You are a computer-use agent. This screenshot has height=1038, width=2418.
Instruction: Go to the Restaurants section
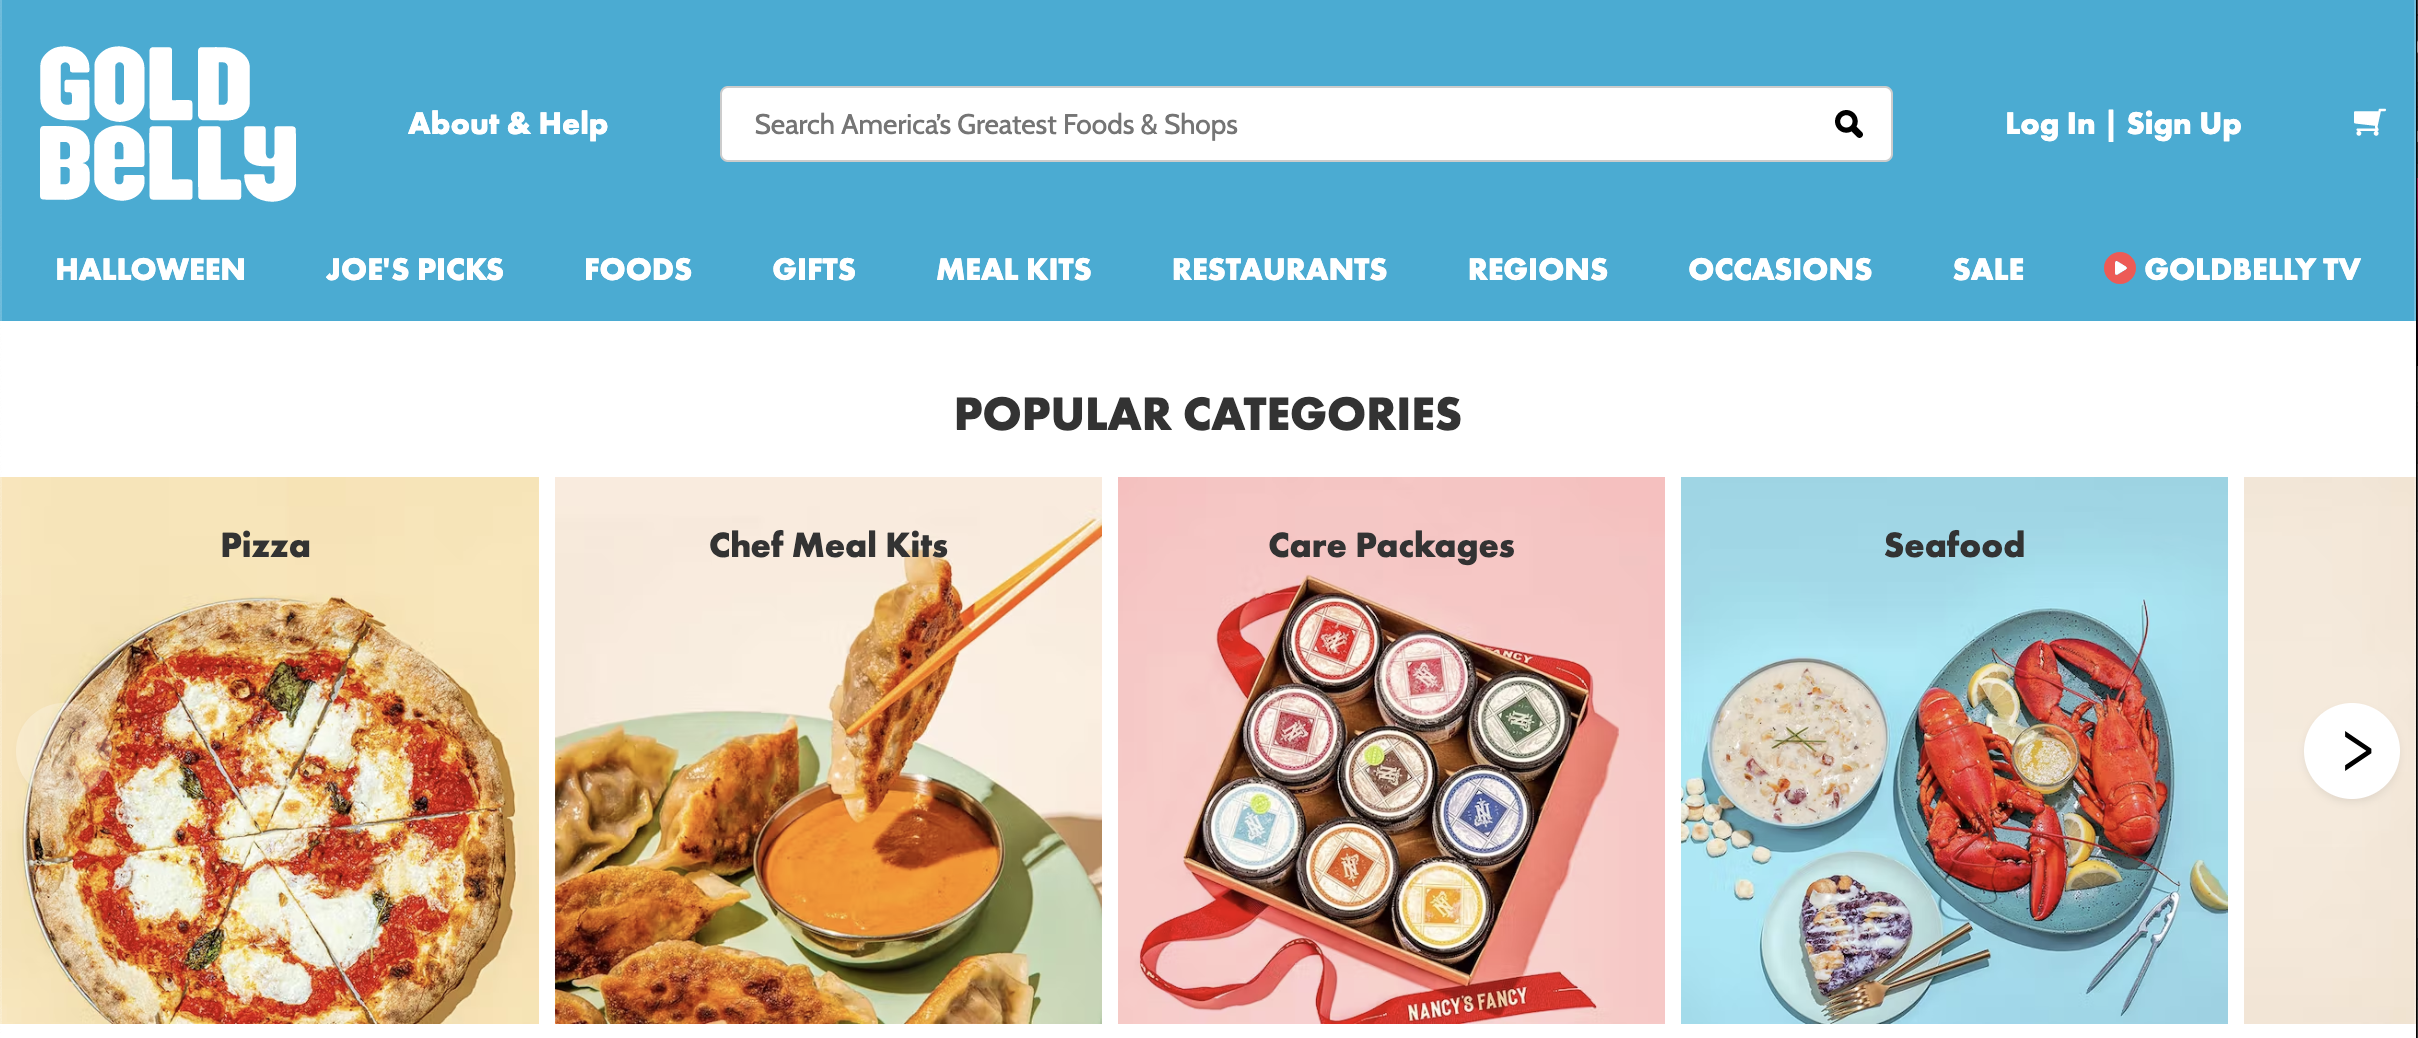(x=1279, y=269)
